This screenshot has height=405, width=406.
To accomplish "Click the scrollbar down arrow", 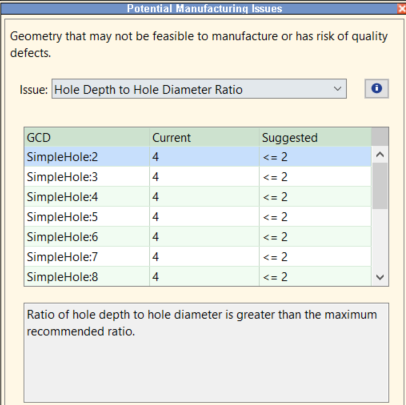I will tap(380, 277).
